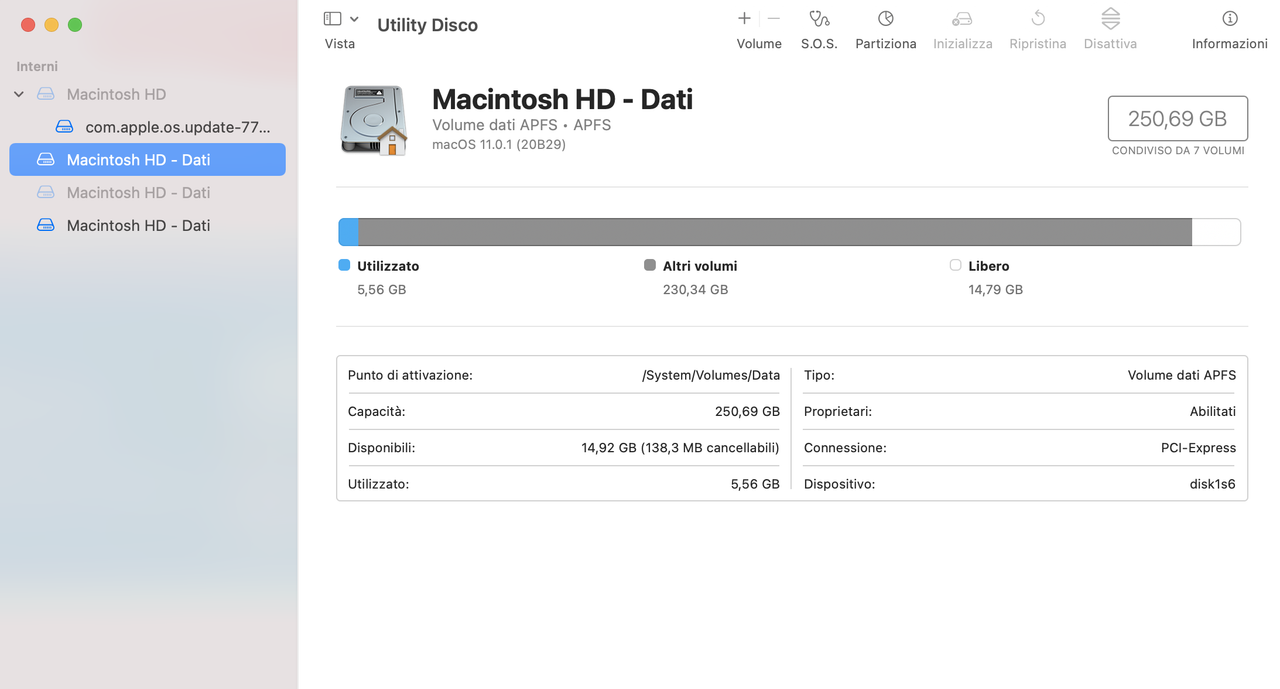
Task: Click the Partiziona toolbar label
Action: 886,44
